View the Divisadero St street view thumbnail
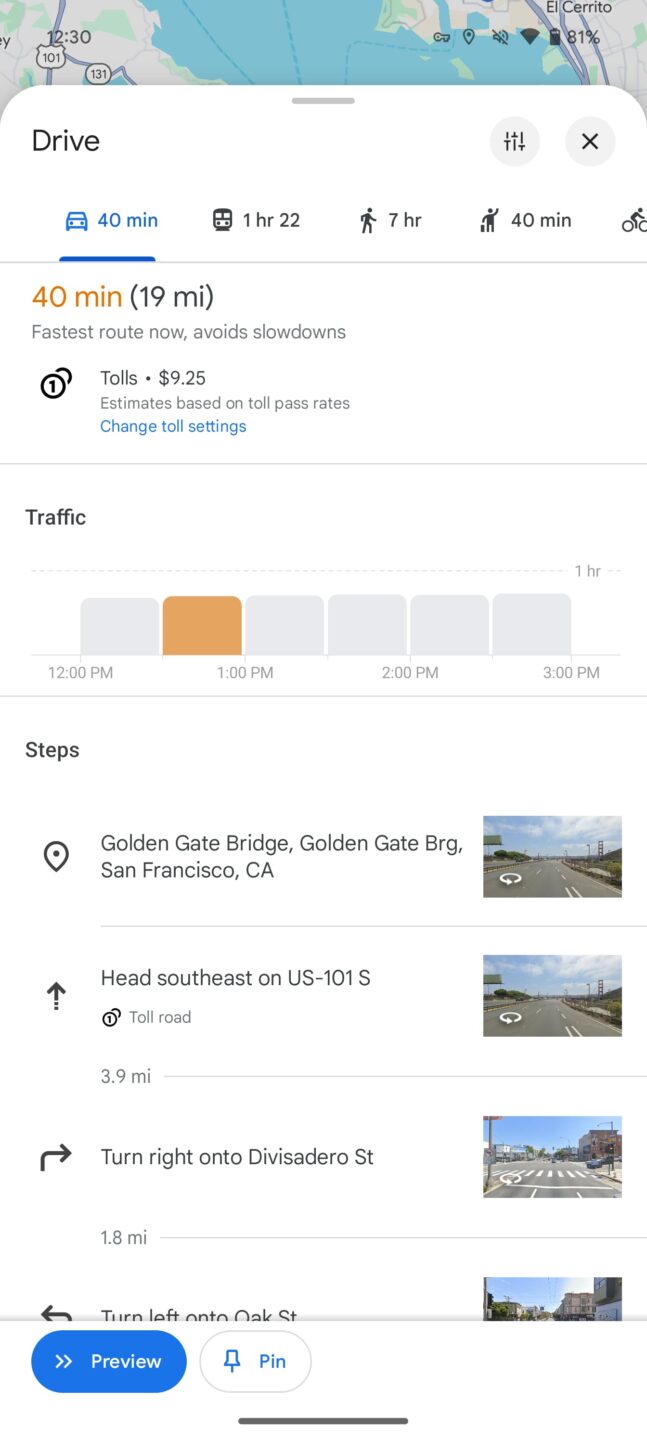The image size is (647, 1440). click(x=552, y=1157)
